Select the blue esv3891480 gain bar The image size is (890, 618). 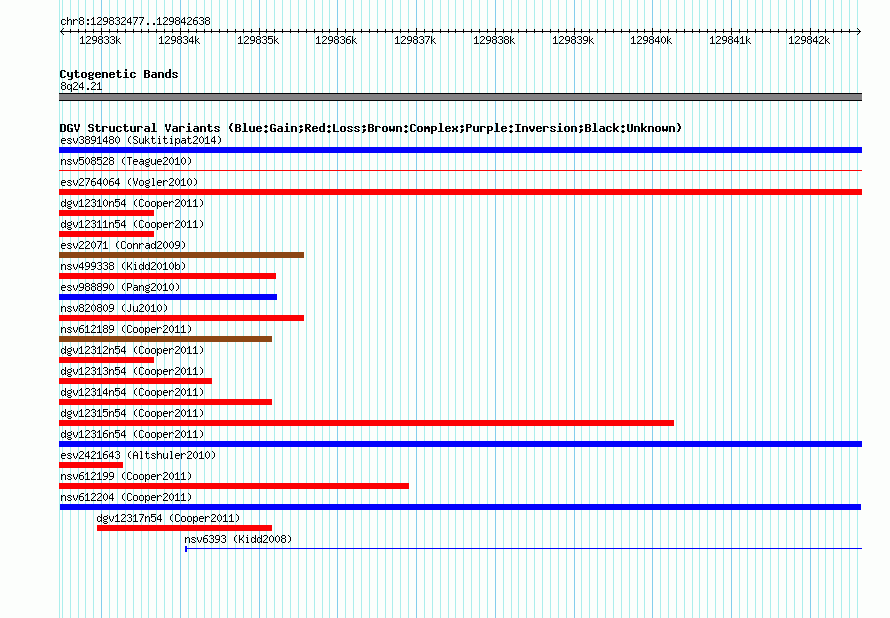[460, 150]
